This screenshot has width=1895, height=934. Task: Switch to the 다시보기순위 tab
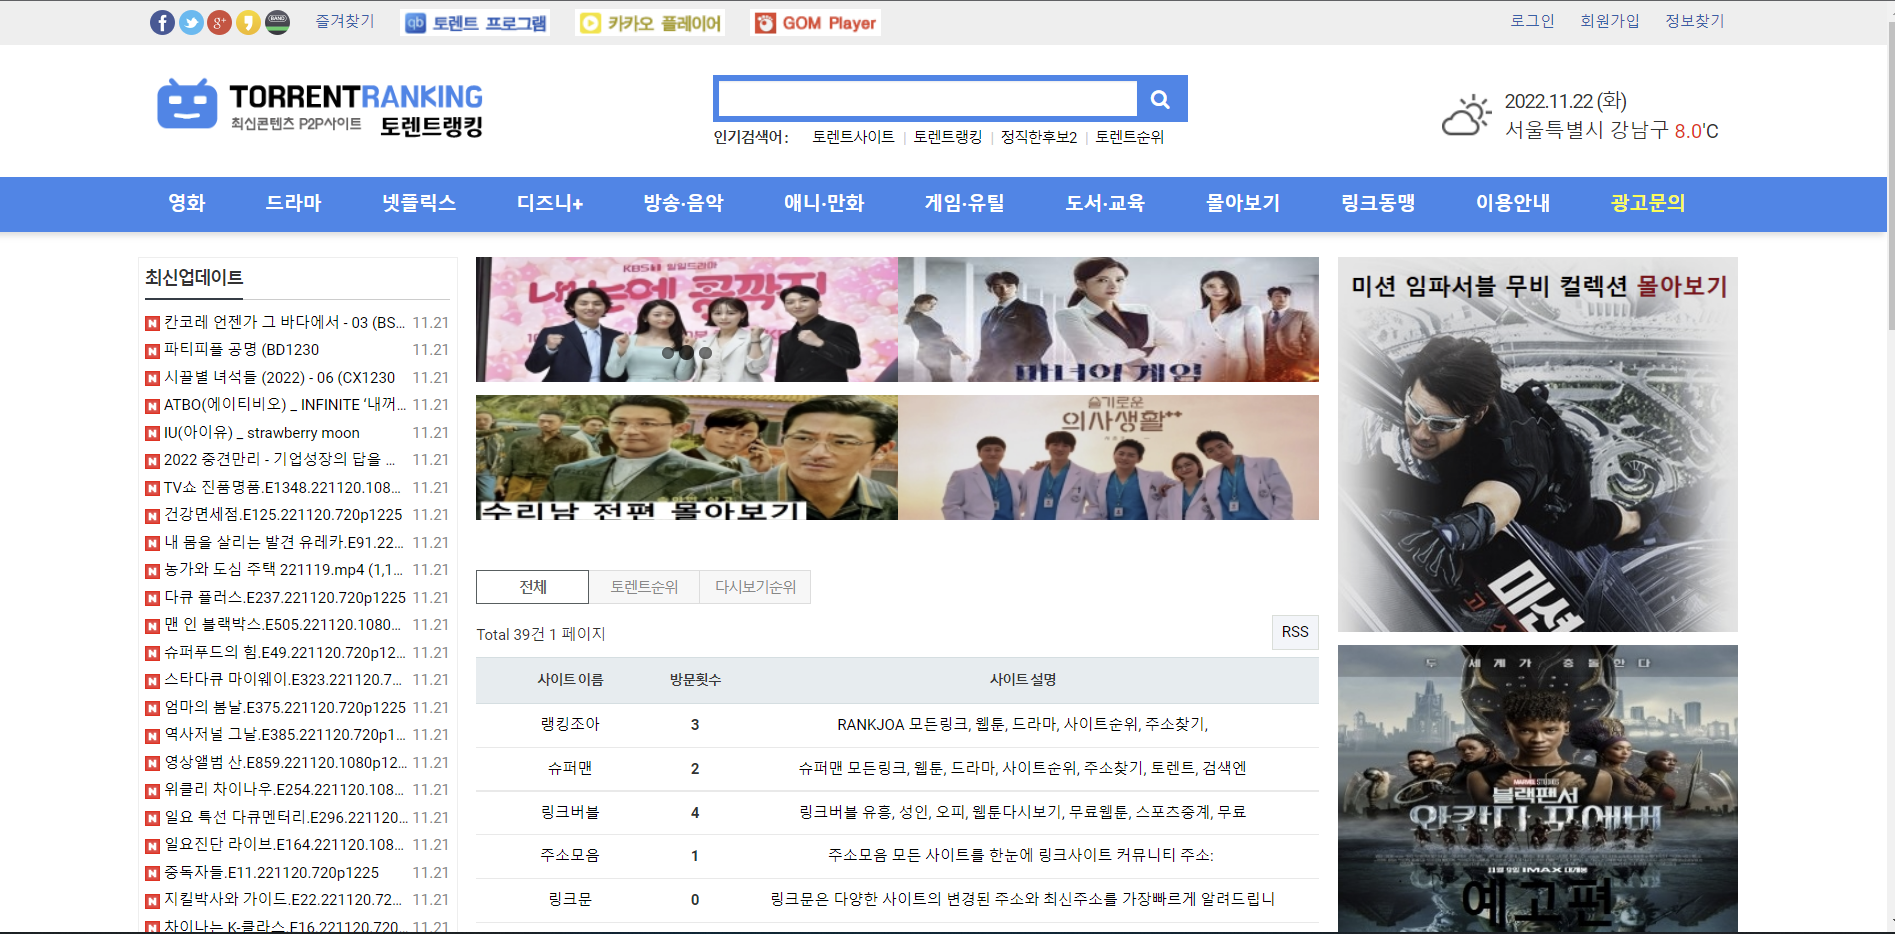(755, 587)
